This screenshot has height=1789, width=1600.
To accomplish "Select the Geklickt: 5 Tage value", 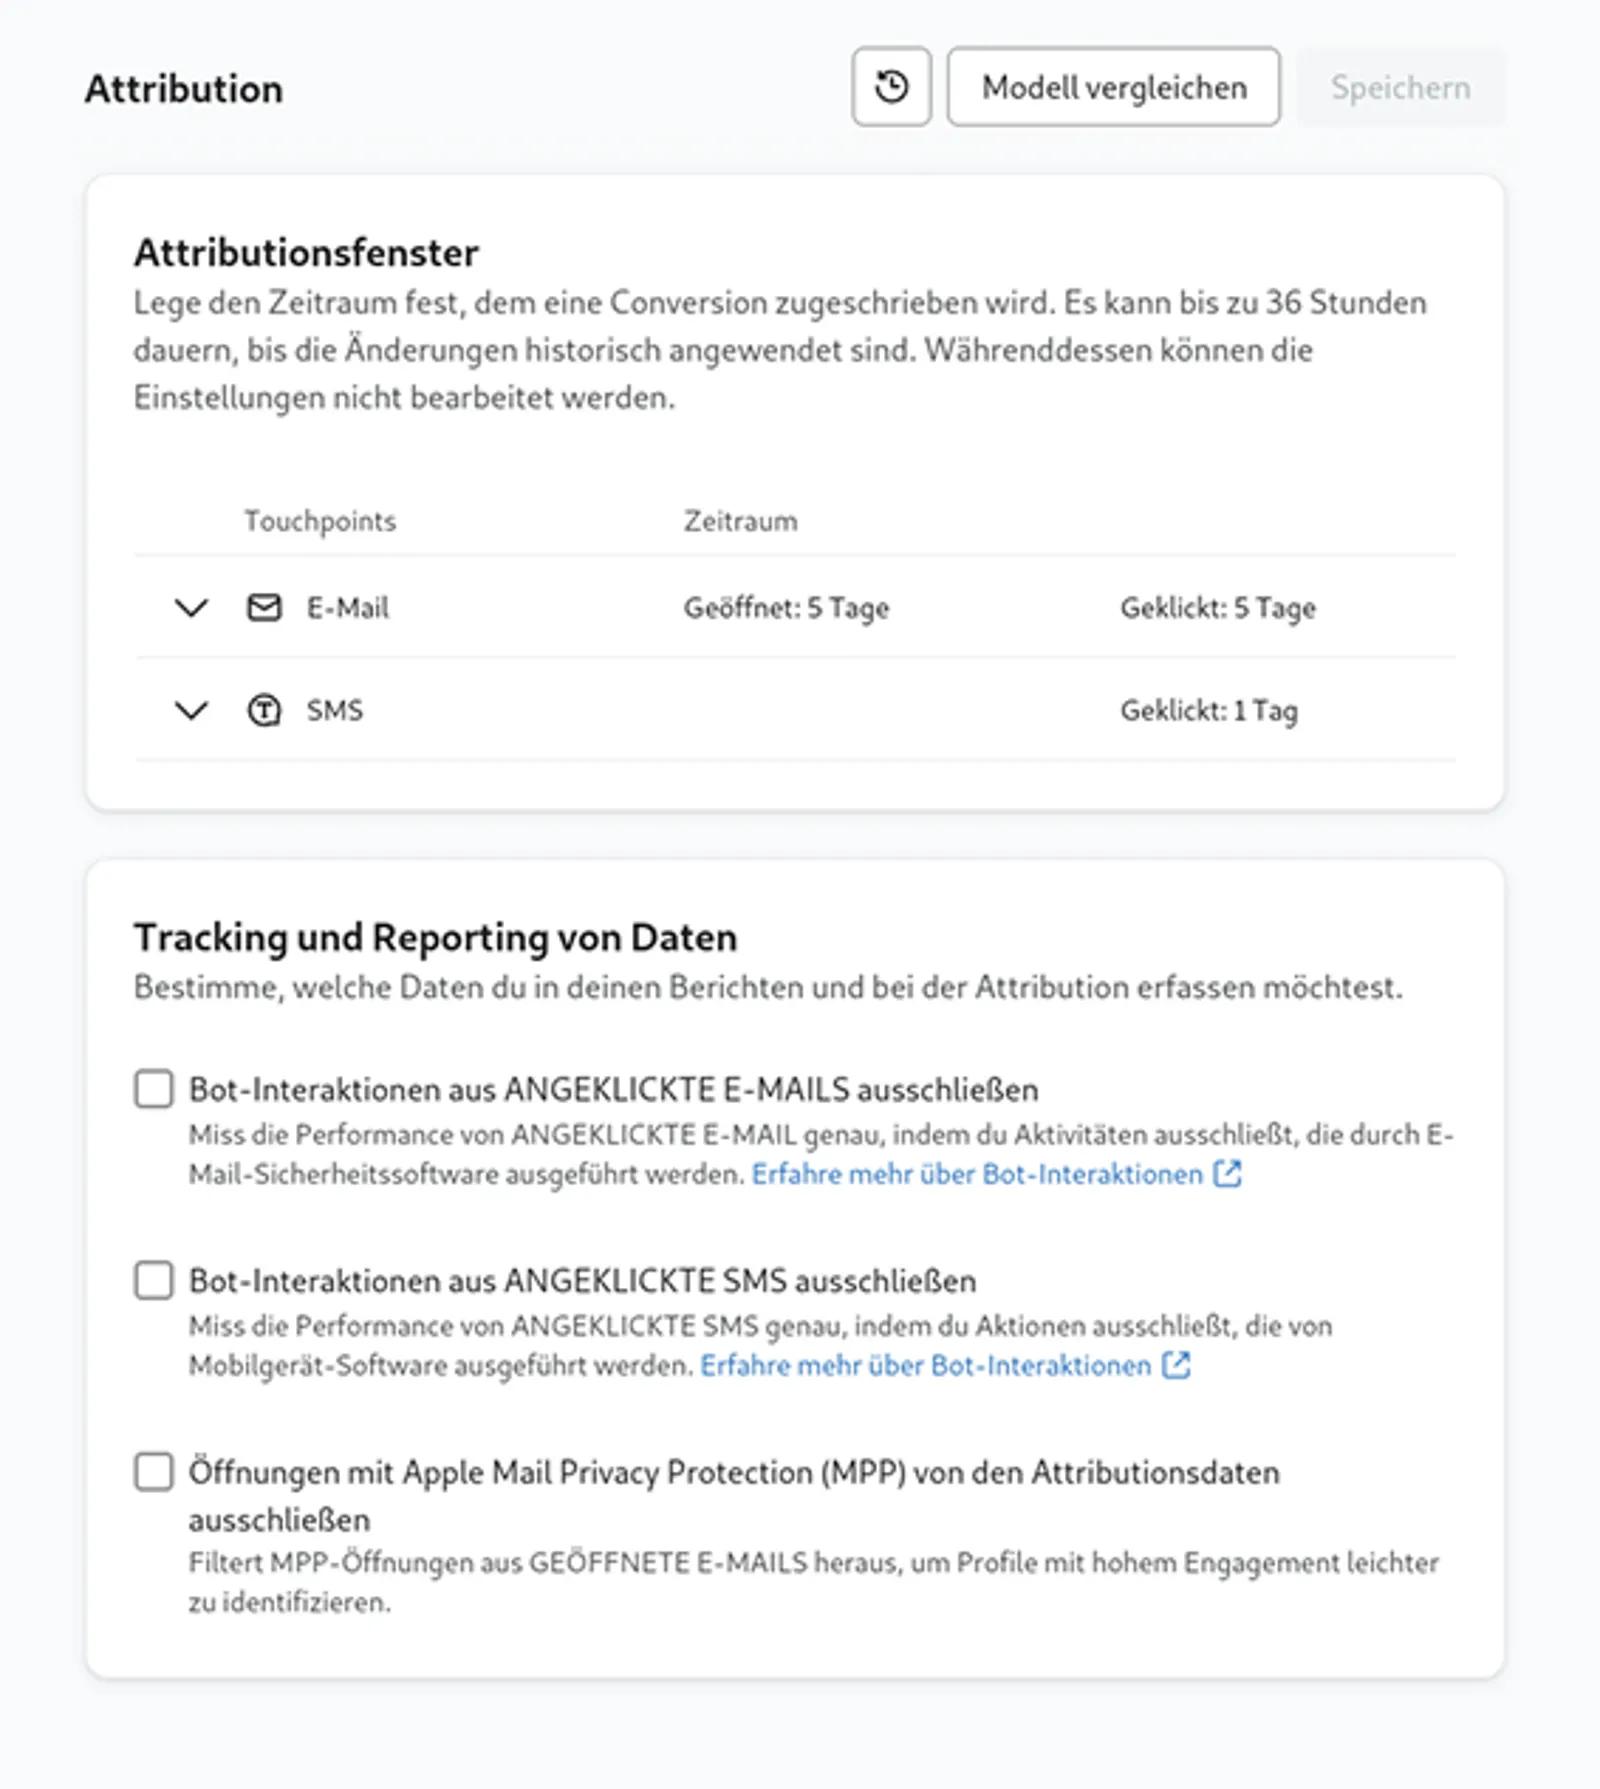I will click(x=1218, y=607).
